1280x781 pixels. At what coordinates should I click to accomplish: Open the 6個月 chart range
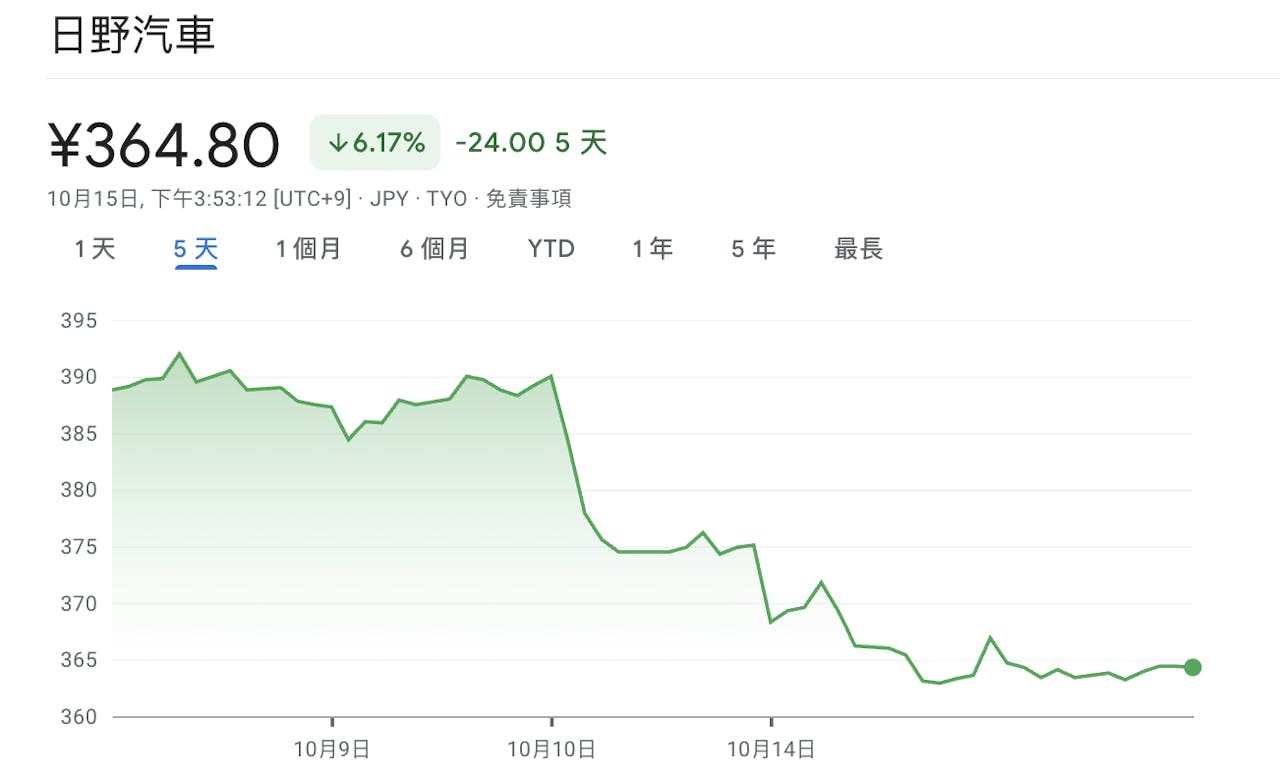pos(434,249)
